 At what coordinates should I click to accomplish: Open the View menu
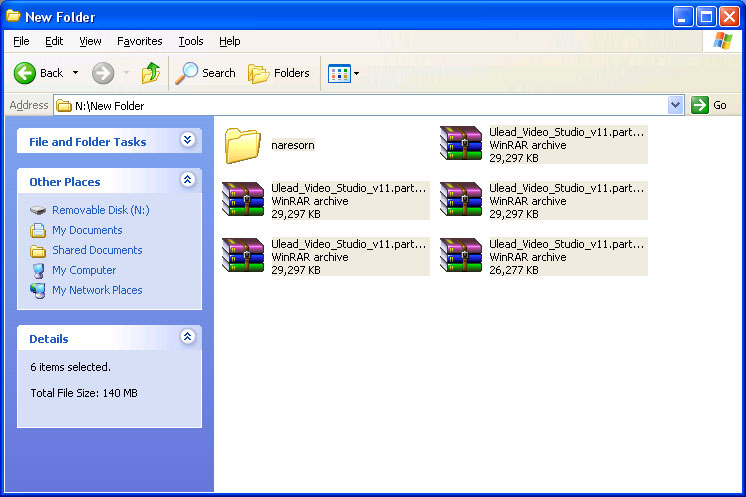pos(90,41)
